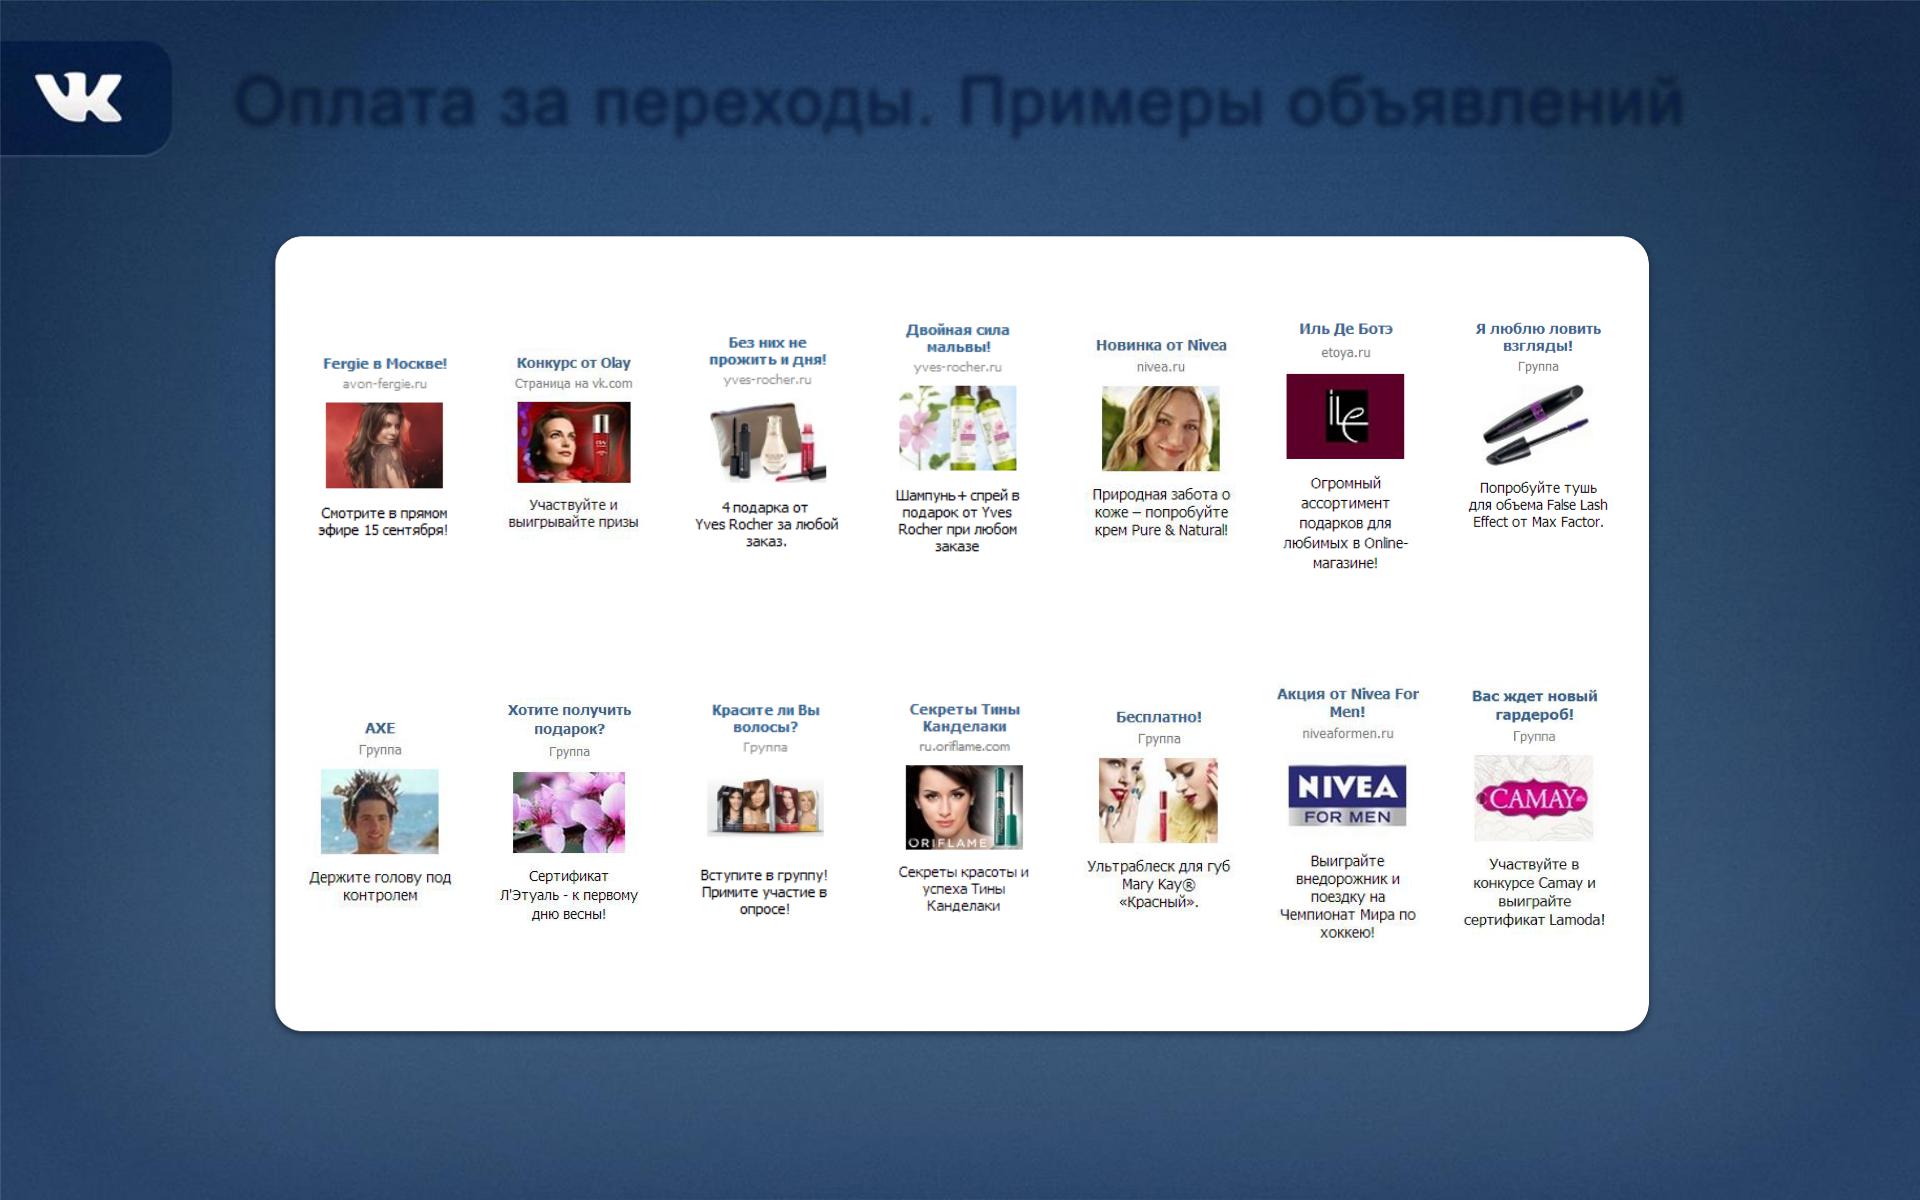This screenshot has width=1920, height=1200.
Task: Click 'Вступите в группу!' description text
Action: pos(764,892)
